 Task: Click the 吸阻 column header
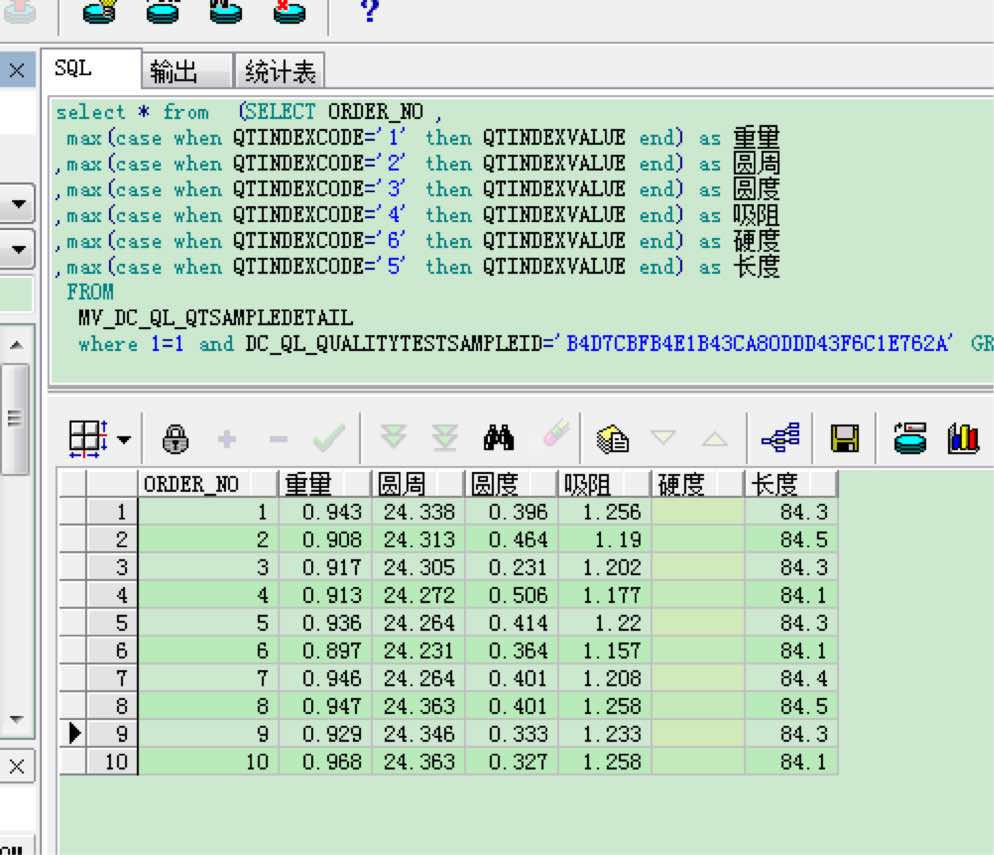click(x=604, y=484)
